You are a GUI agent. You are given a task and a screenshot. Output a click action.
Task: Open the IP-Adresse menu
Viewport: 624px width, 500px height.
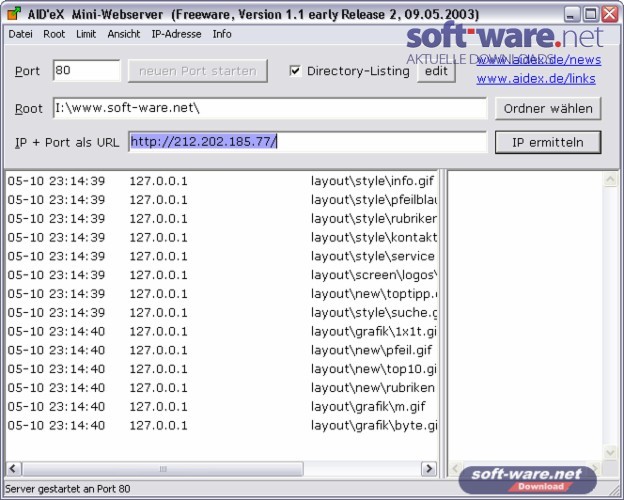click(176, 34)
